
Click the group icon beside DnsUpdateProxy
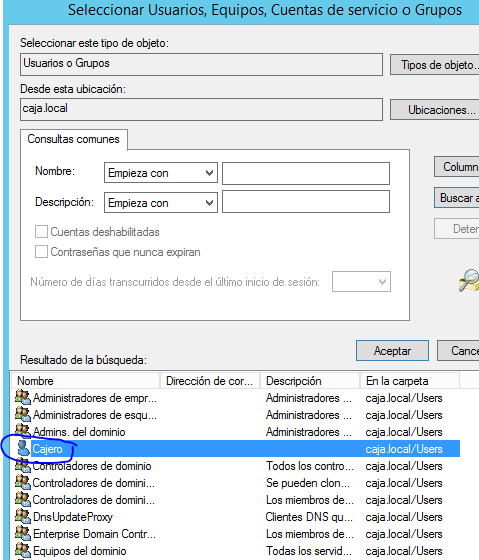[x=23, y=516]
